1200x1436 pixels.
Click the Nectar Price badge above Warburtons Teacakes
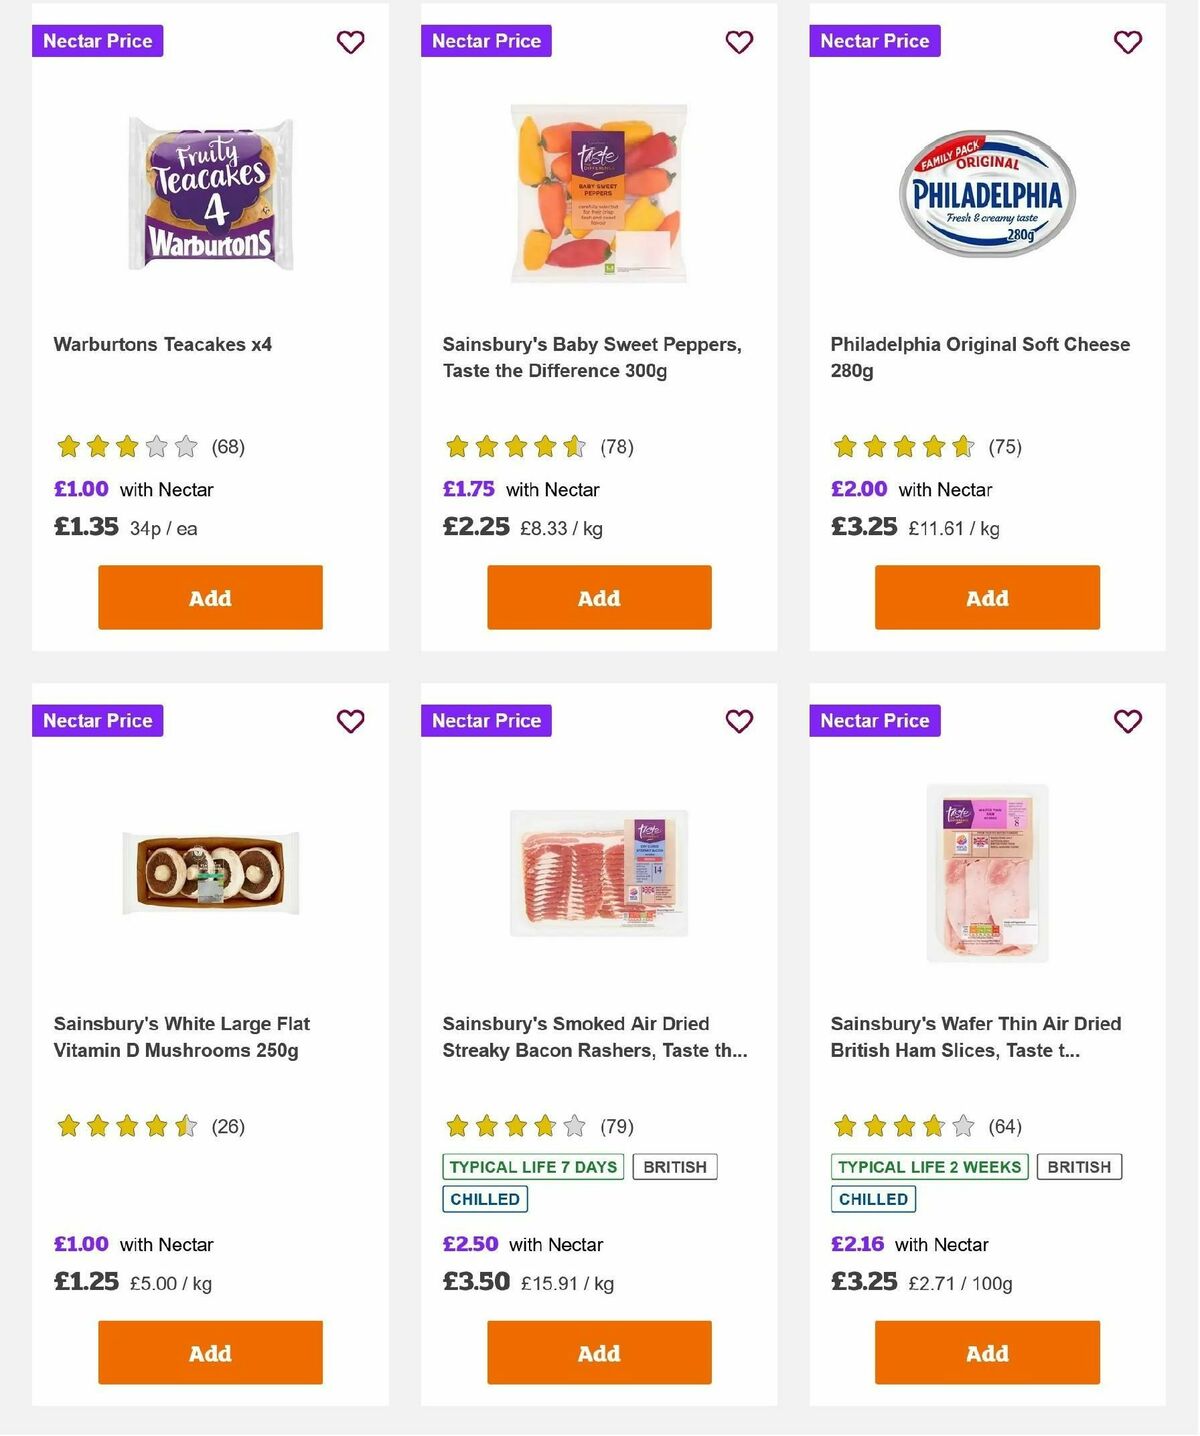pos(97,41)
